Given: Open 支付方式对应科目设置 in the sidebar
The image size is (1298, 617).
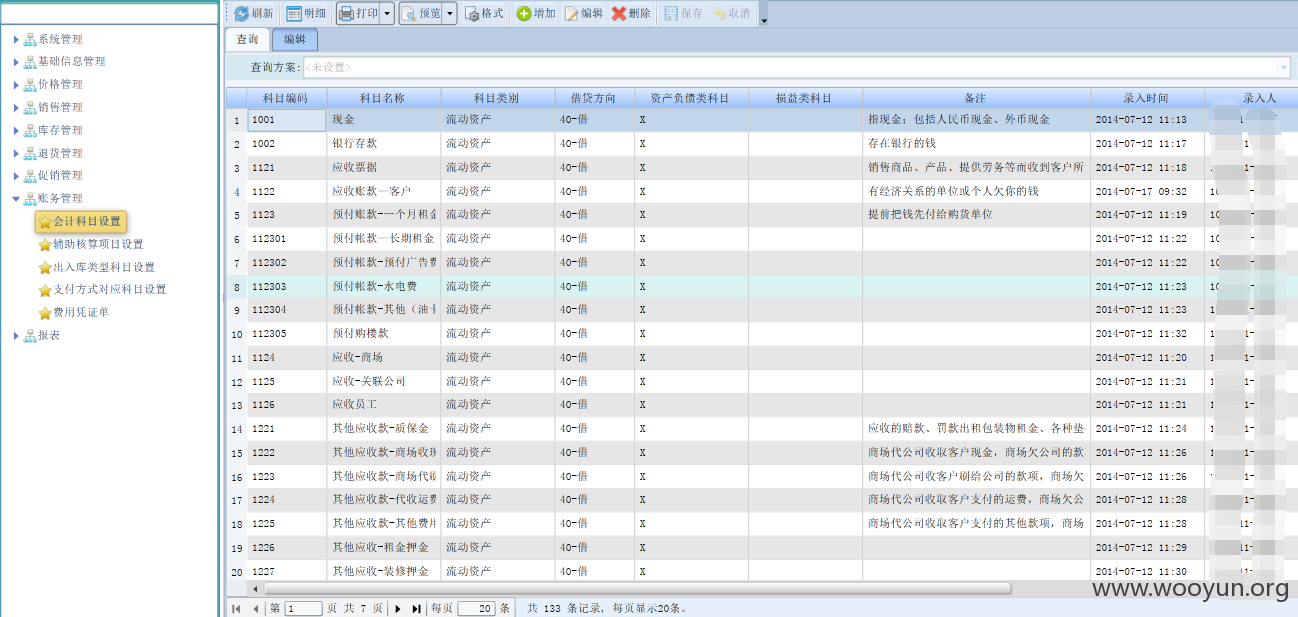Looking at the screenshot, I should coord(102,289).
